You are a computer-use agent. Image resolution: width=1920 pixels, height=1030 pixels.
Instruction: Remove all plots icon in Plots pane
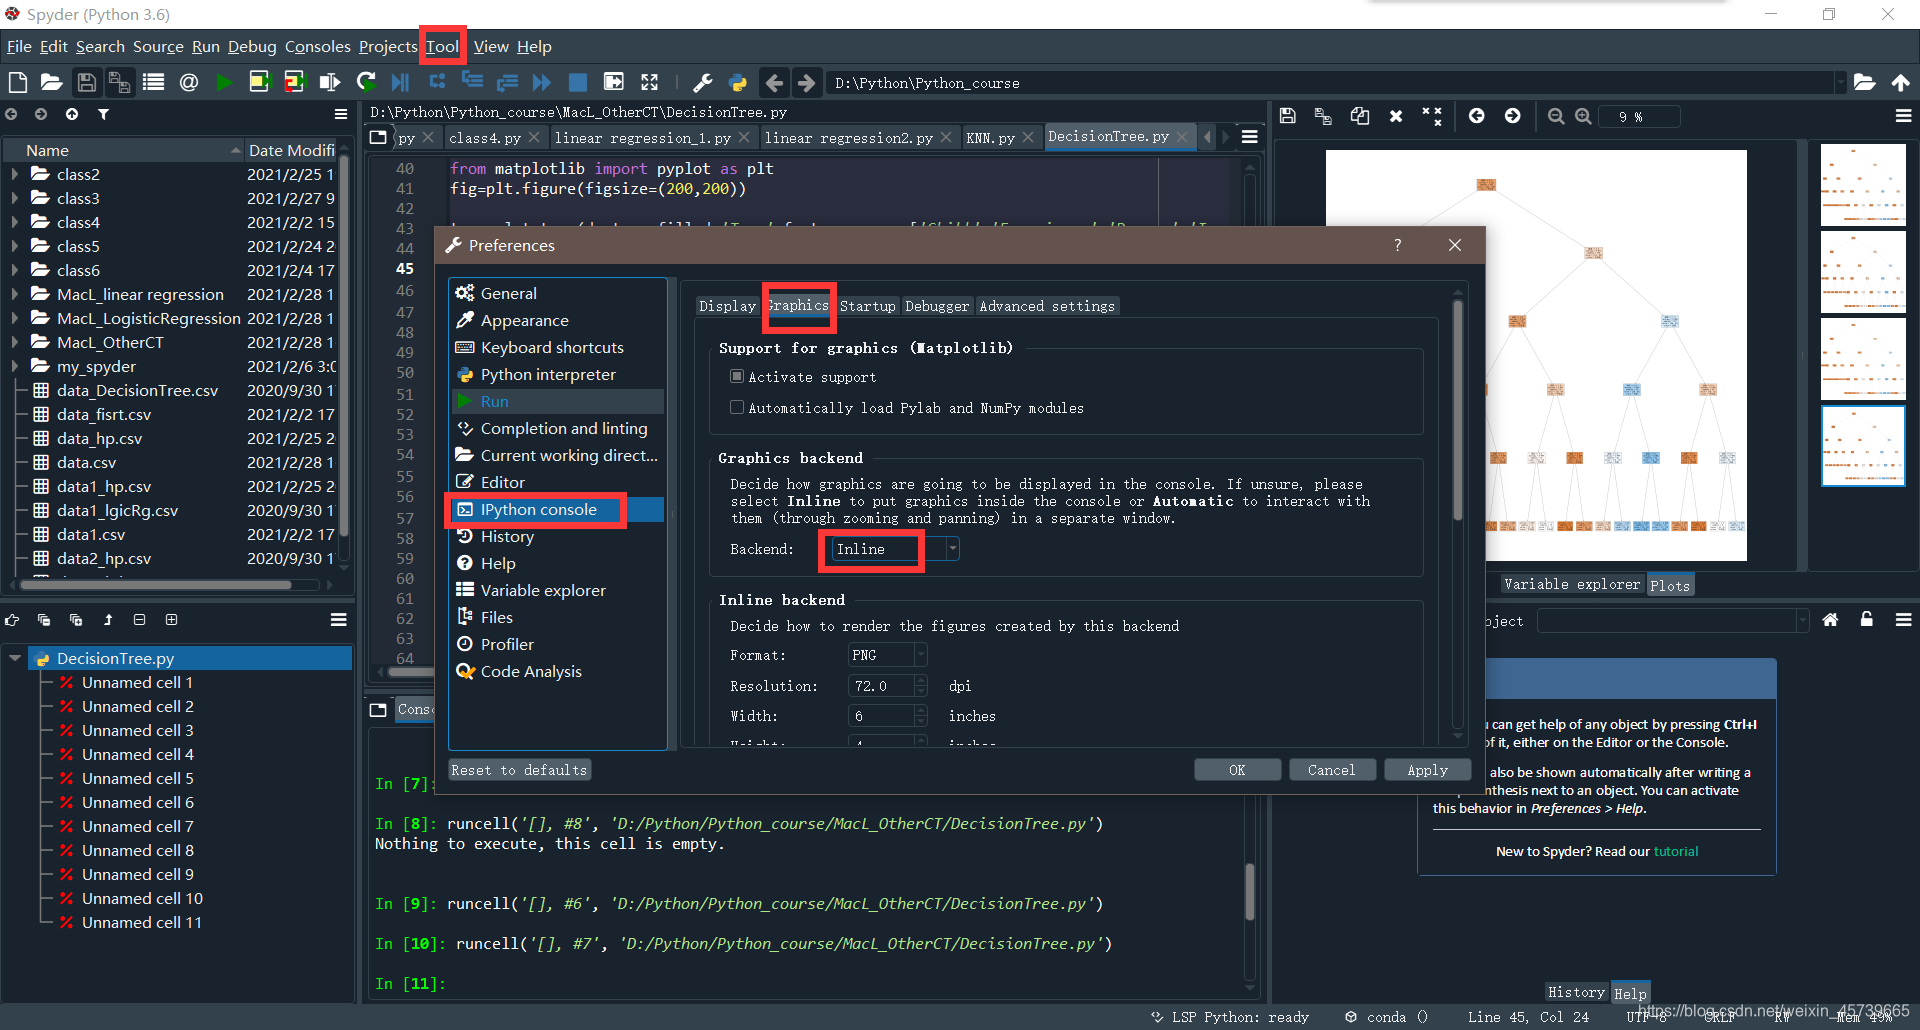(x=1432, y=116)
